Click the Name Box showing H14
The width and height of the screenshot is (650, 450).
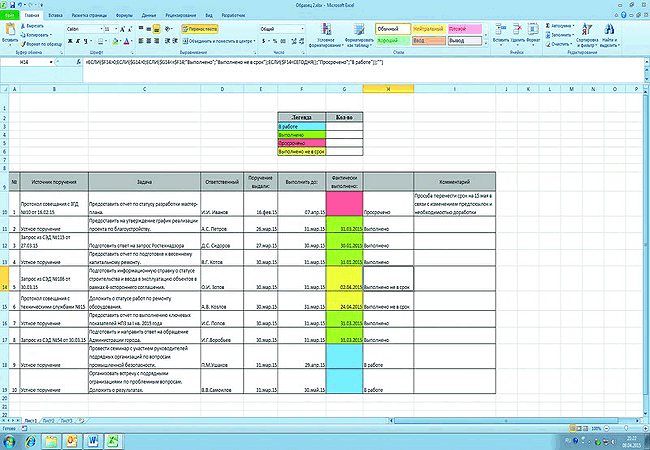point(24,62)
